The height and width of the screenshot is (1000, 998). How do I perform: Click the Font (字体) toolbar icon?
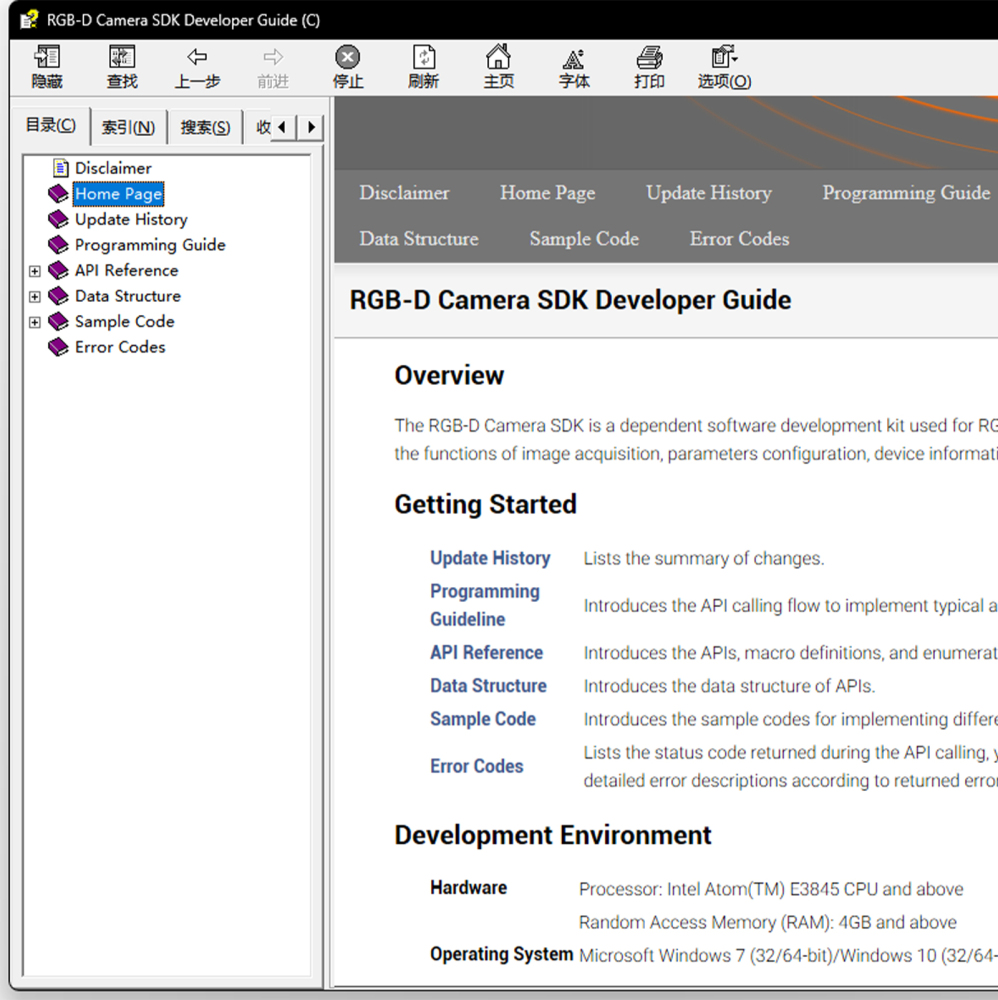click(x=574, y=66)
